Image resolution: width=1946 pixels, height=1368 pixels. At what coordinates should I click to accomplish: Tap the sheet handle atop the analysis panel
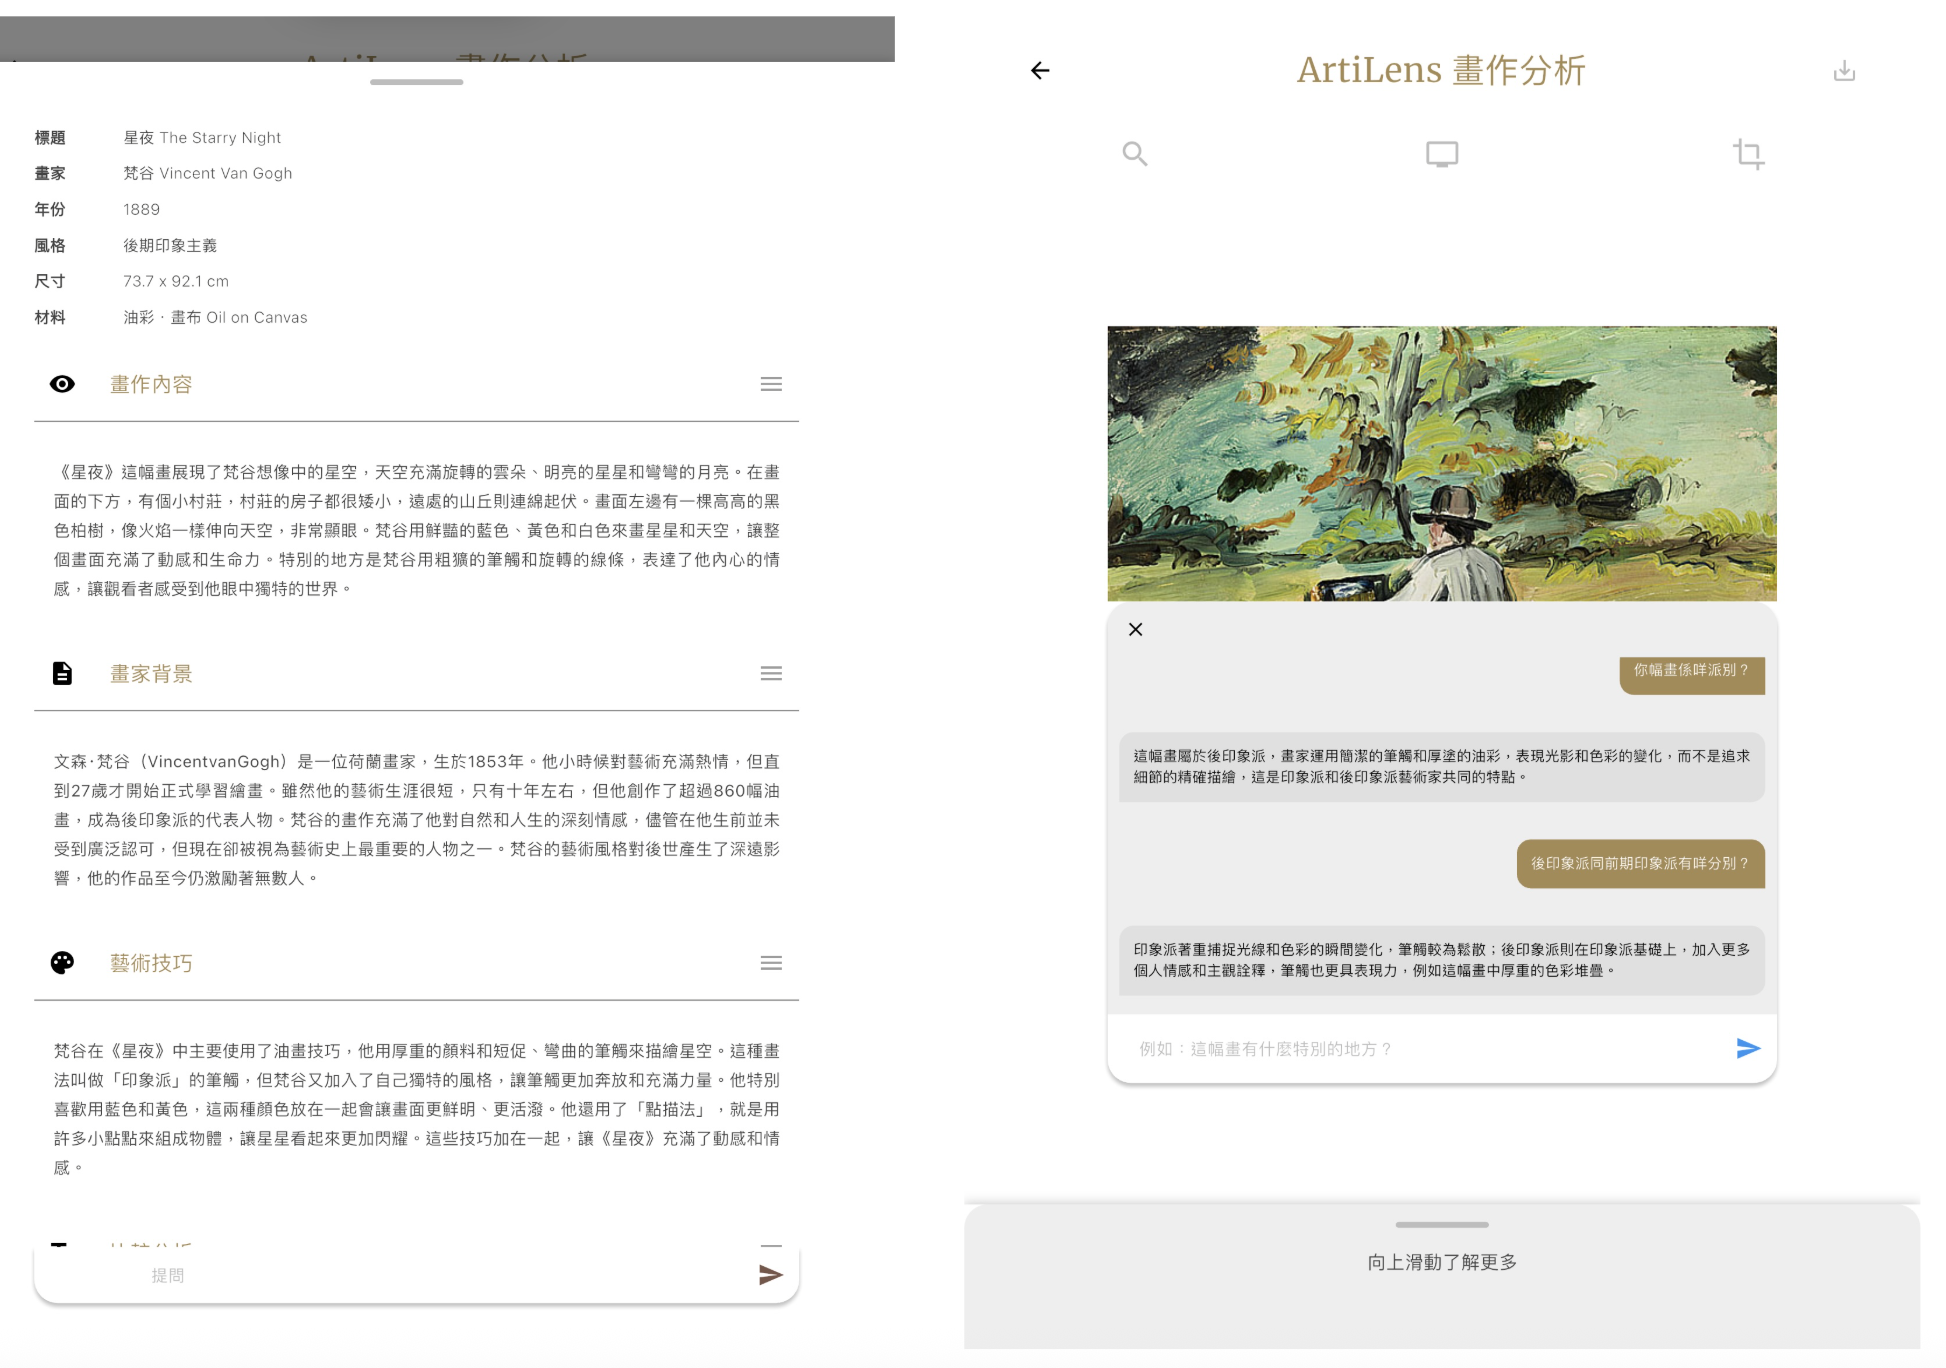point(416,82)
